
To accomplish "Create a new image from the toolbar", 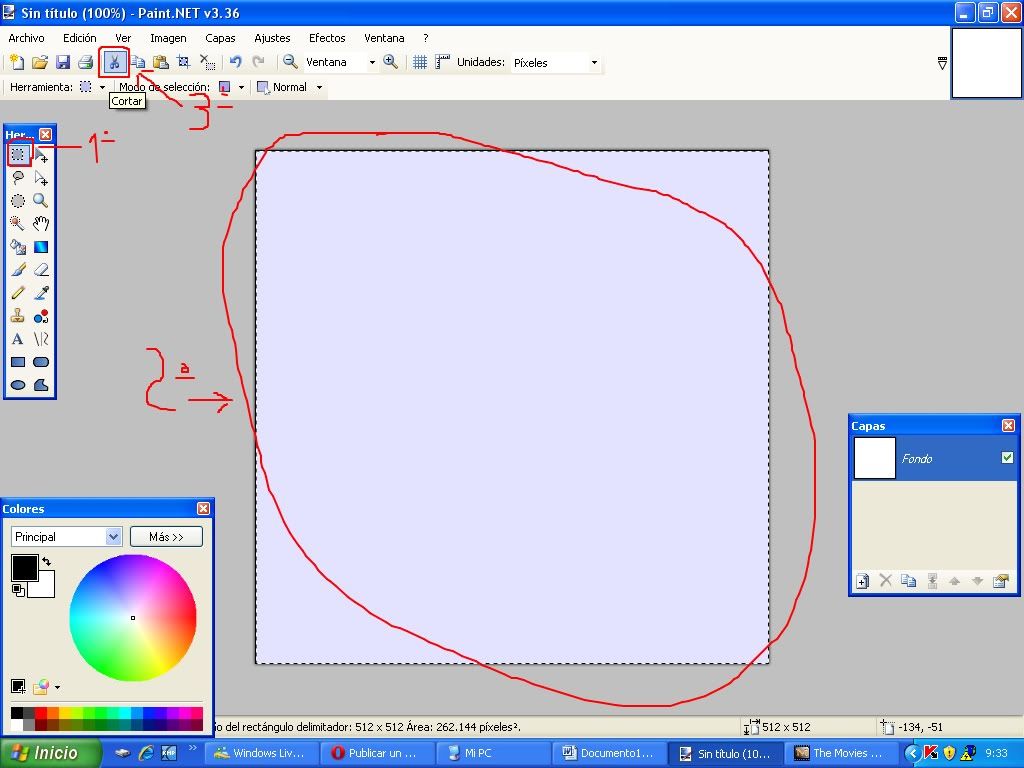I will [16, 62].
